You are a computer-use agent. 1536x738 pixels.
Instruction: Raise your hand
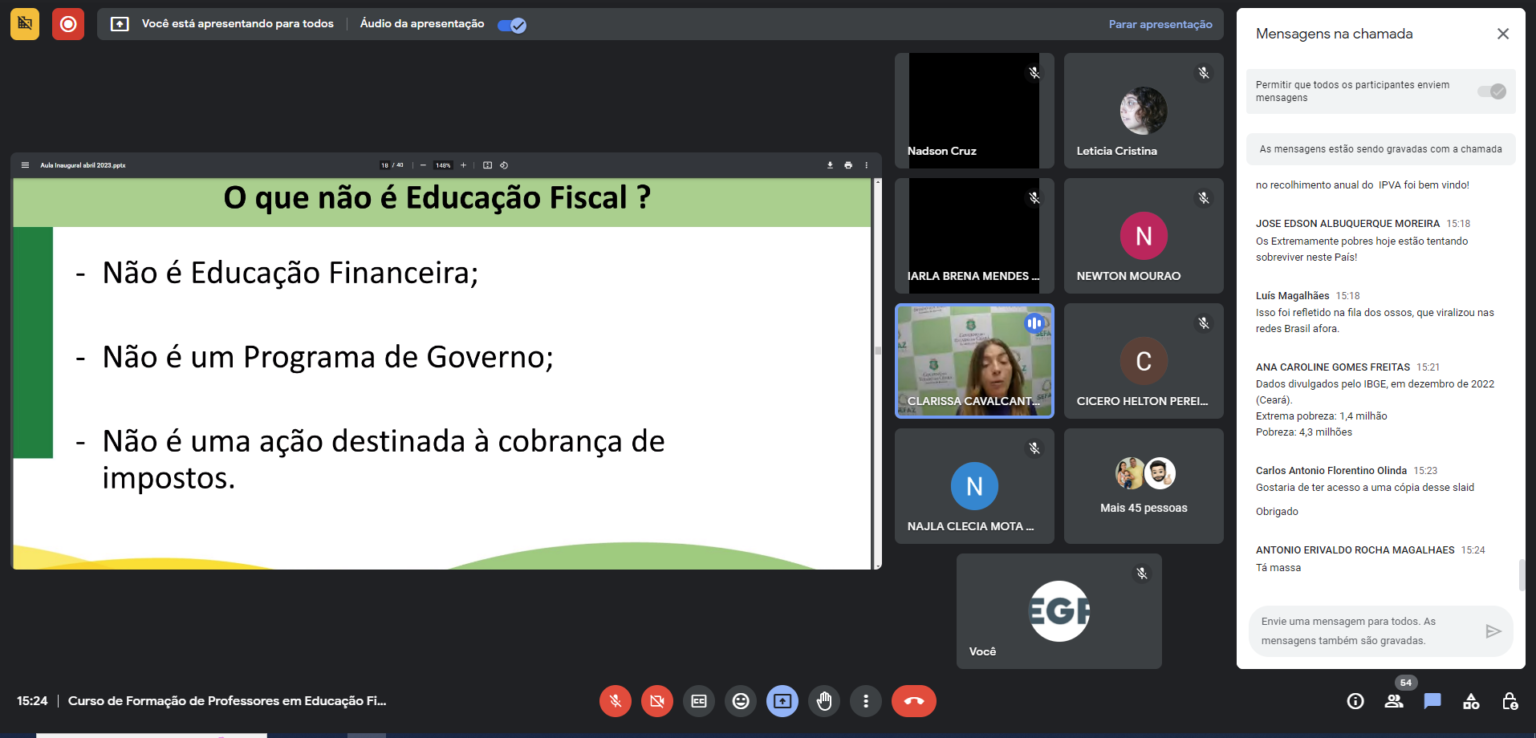click(824, 701)
